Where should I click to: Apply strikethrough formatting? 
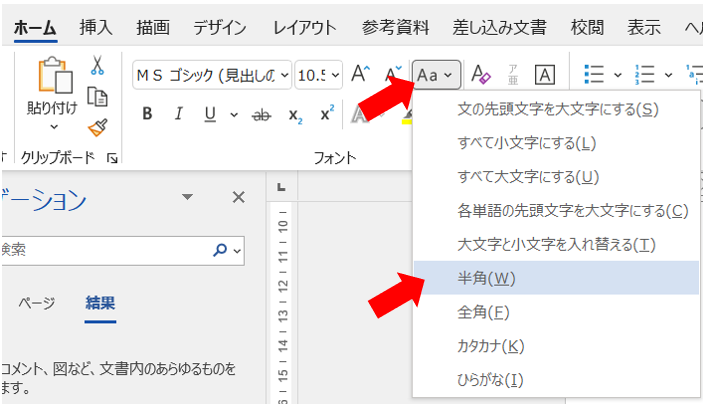[x=261, y=114]
